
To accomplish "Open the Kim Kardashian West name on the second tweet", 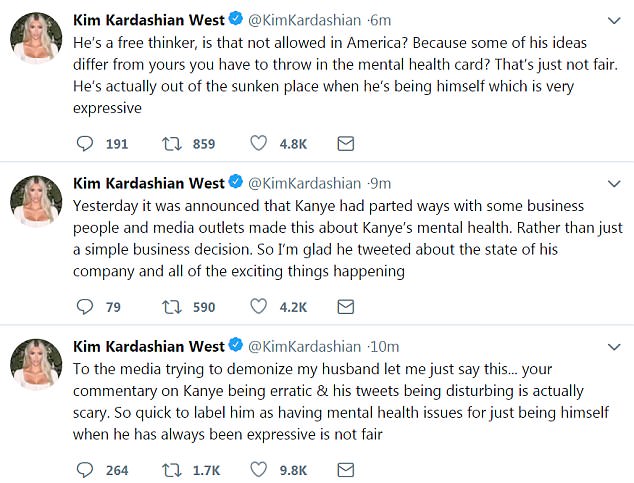I will click(149, 183).
